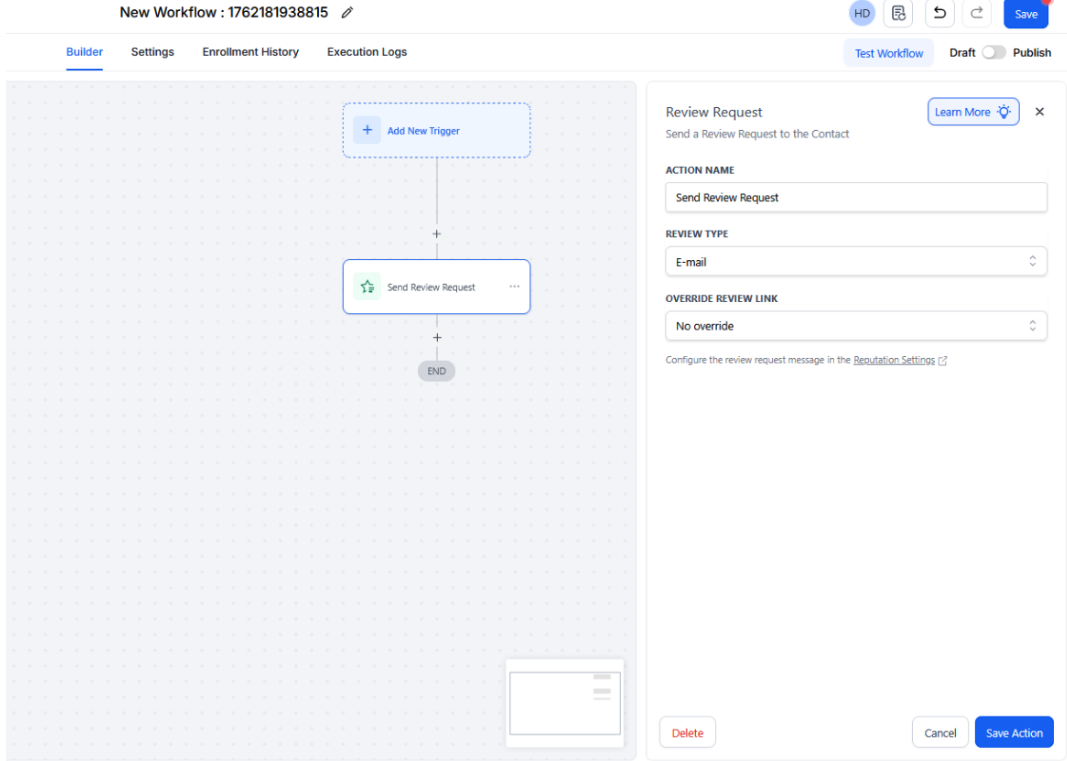Click the undo arrow icon
Viewport: 1067px width, 761px height.
tap(939, 13)
